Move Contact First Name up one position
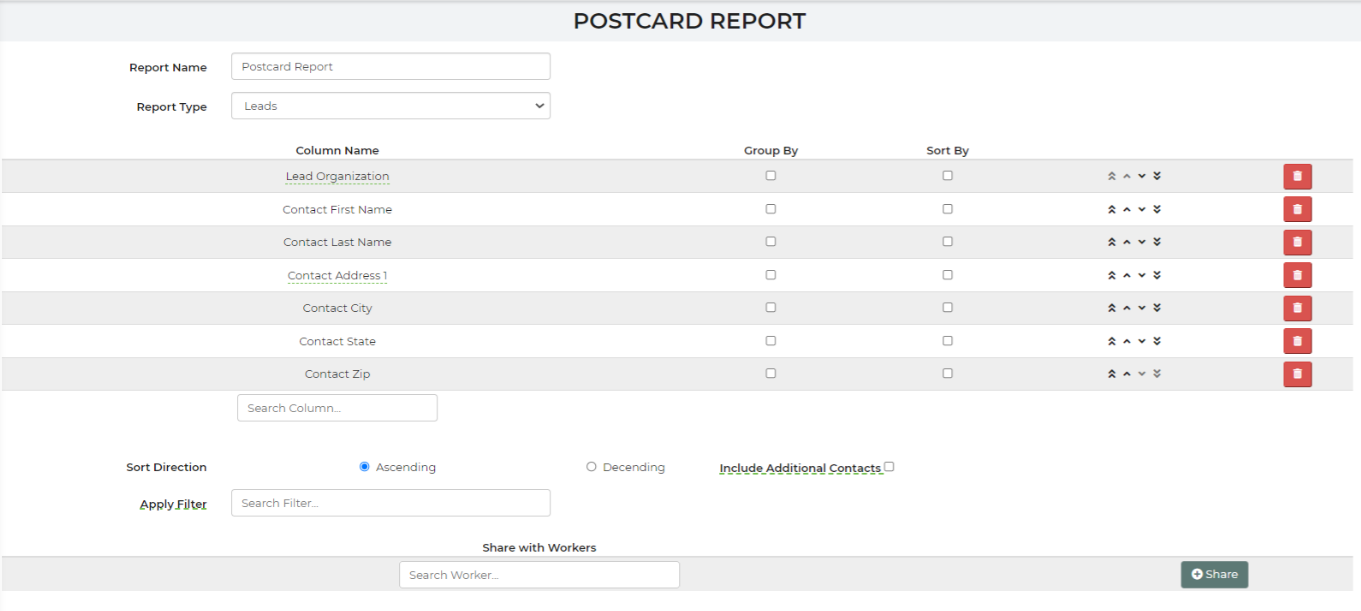 (x=1127, y=209)
